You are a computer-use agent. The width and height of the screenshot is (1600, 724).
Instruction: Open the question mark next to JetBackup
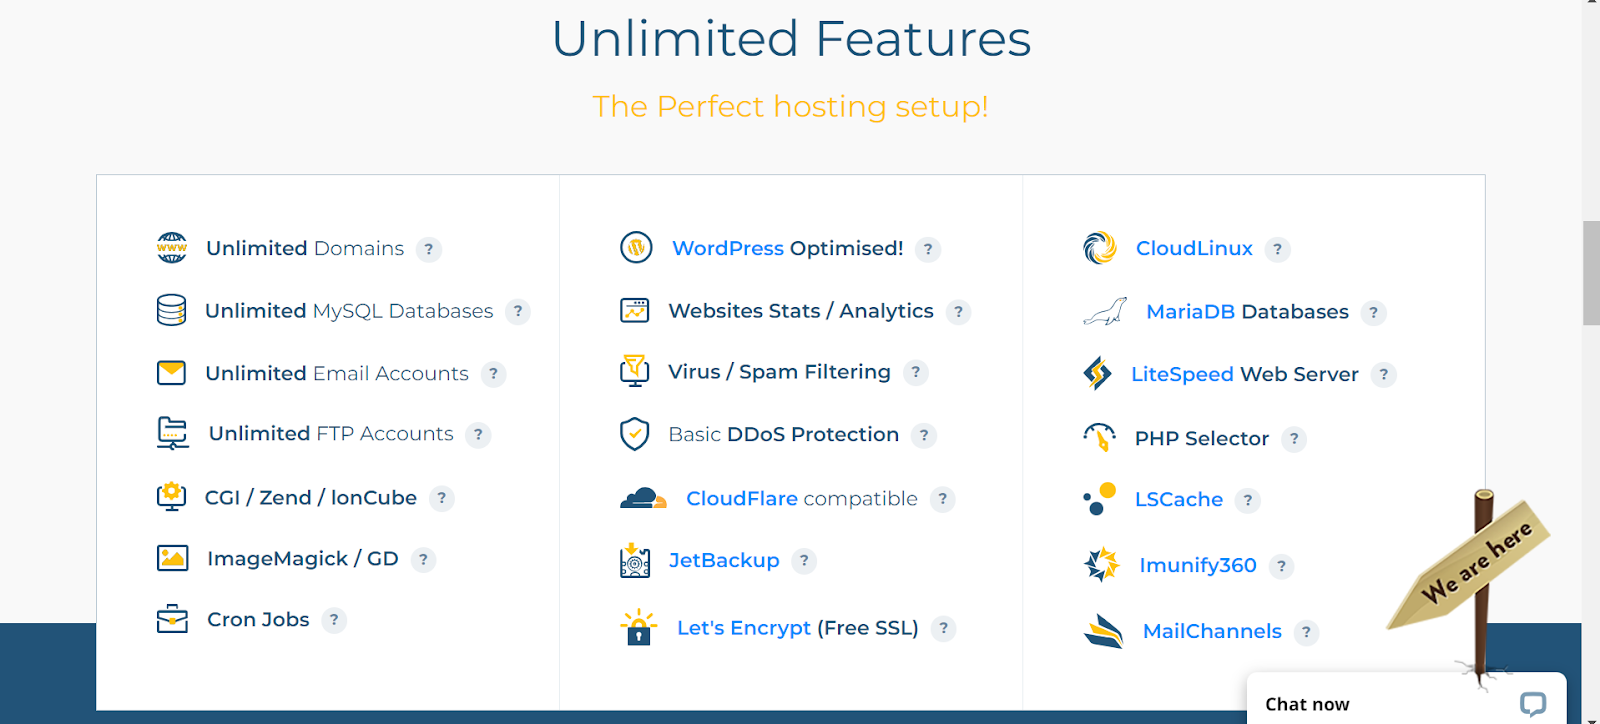pos(804,561)
